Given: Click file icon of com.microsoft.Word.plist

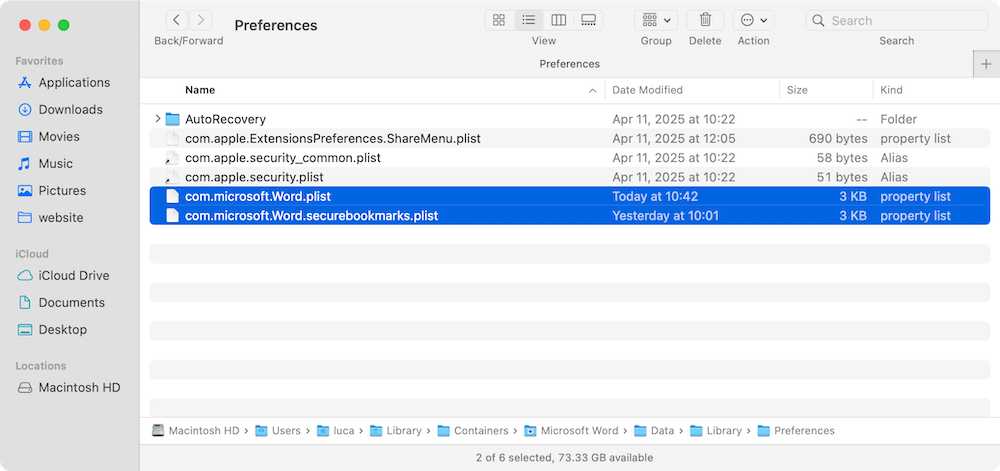Looking at the screenshot, I should pyautogui.click(x=172, y=196).
